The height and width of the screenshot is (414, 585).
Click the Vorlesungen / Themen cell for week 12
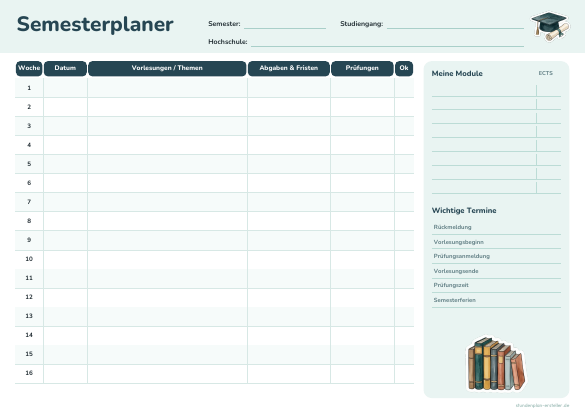(x=168, y=297)
